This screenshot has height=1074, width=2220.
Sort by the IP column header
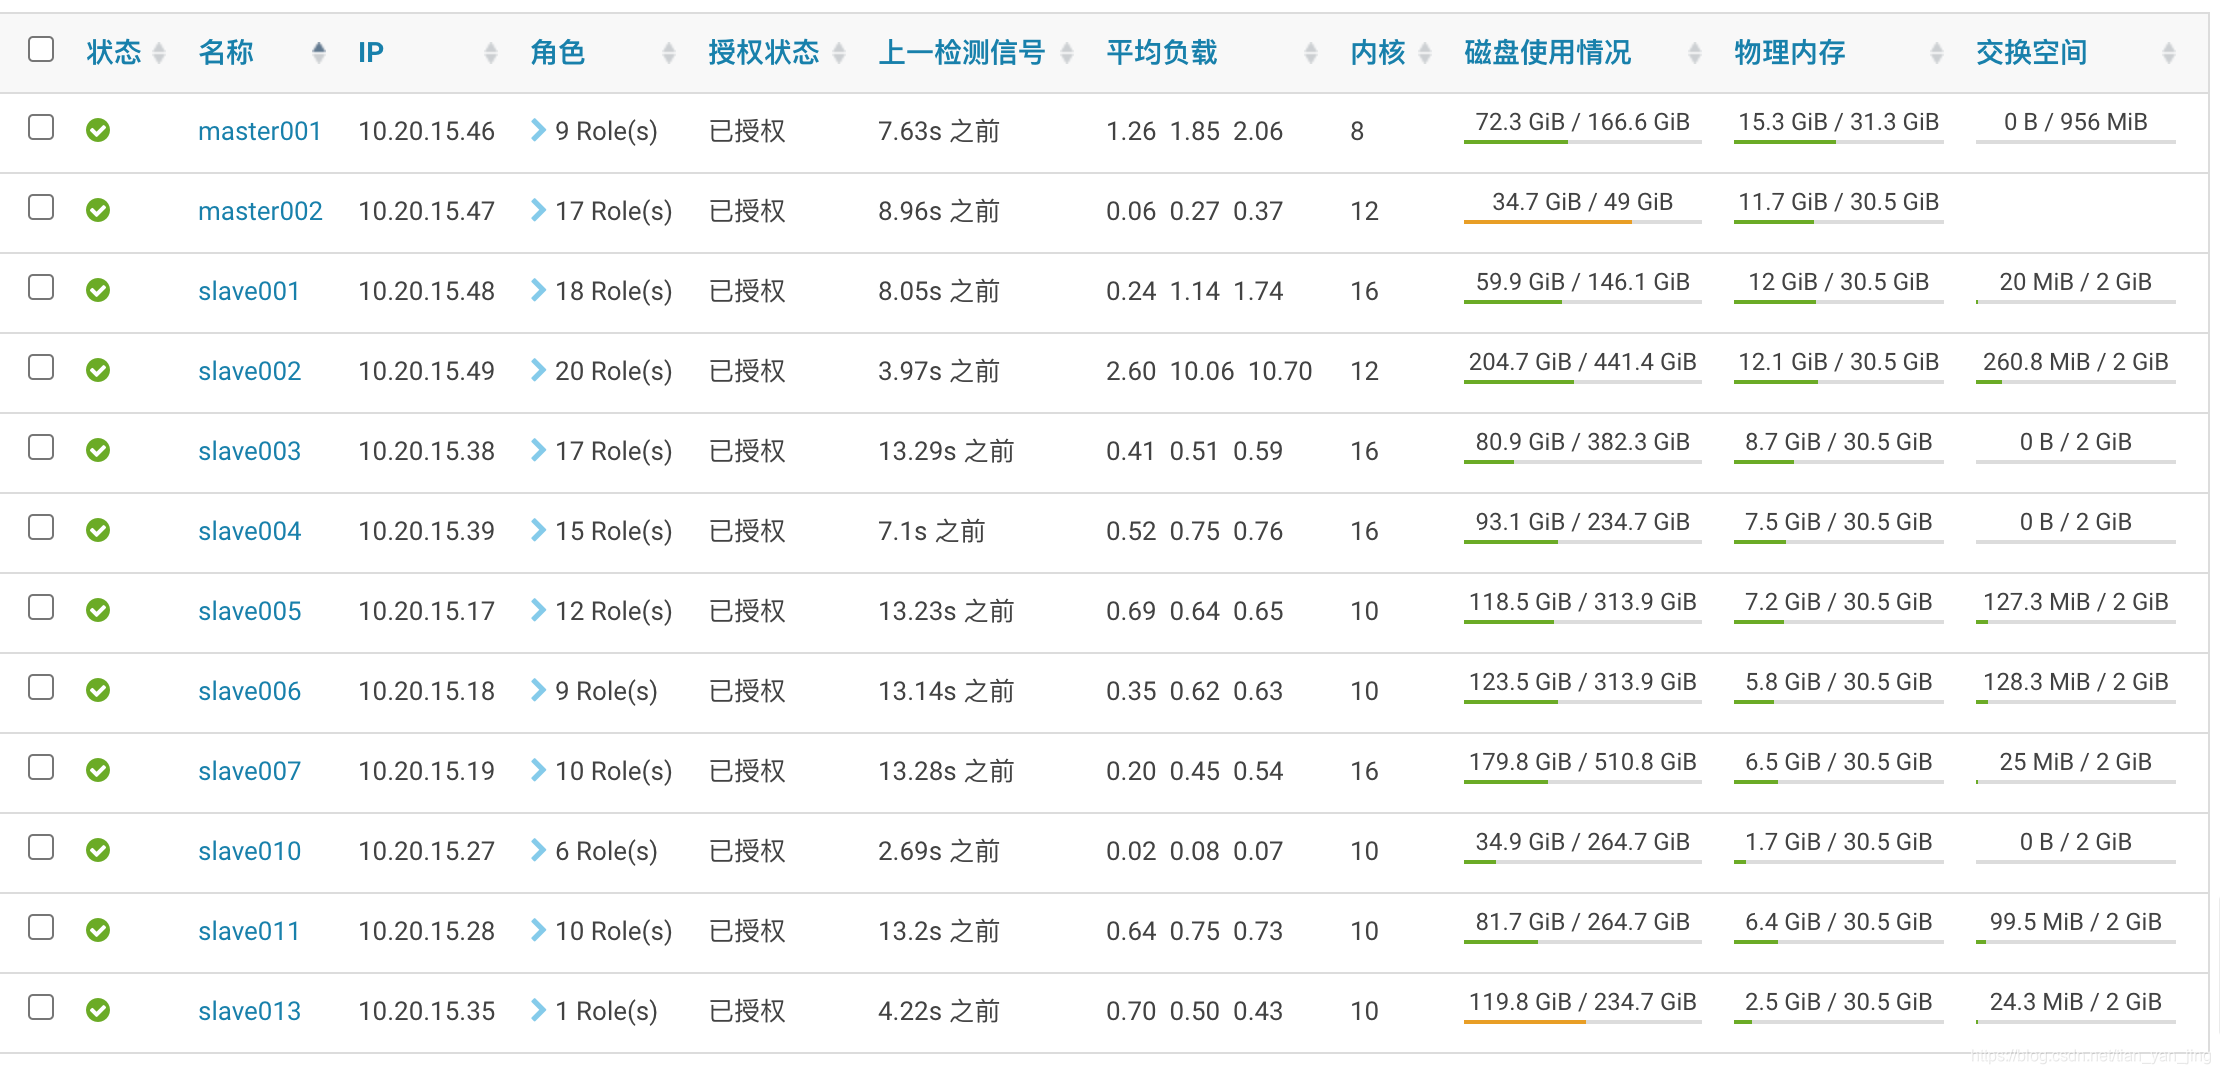(x=371, y=52)
